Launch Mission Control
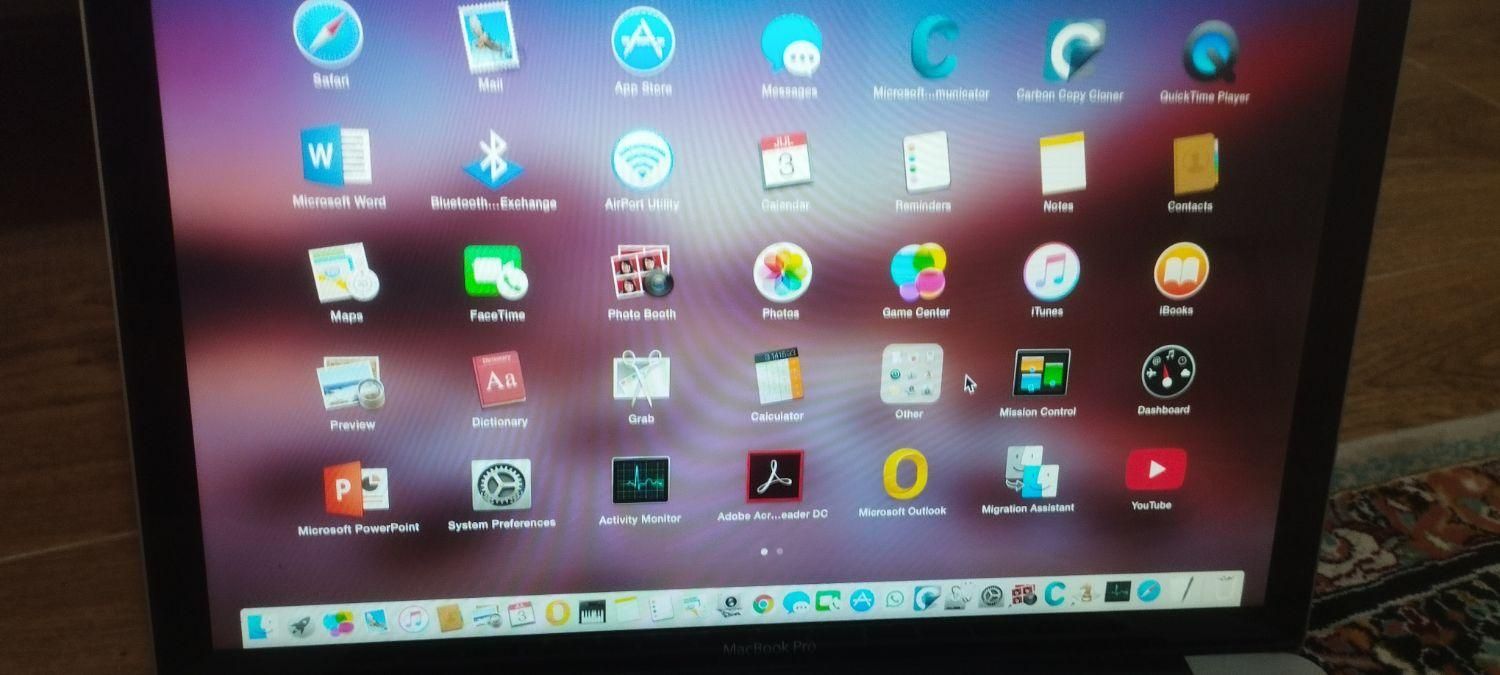 pyautogui.click(x=1041, y=373)
